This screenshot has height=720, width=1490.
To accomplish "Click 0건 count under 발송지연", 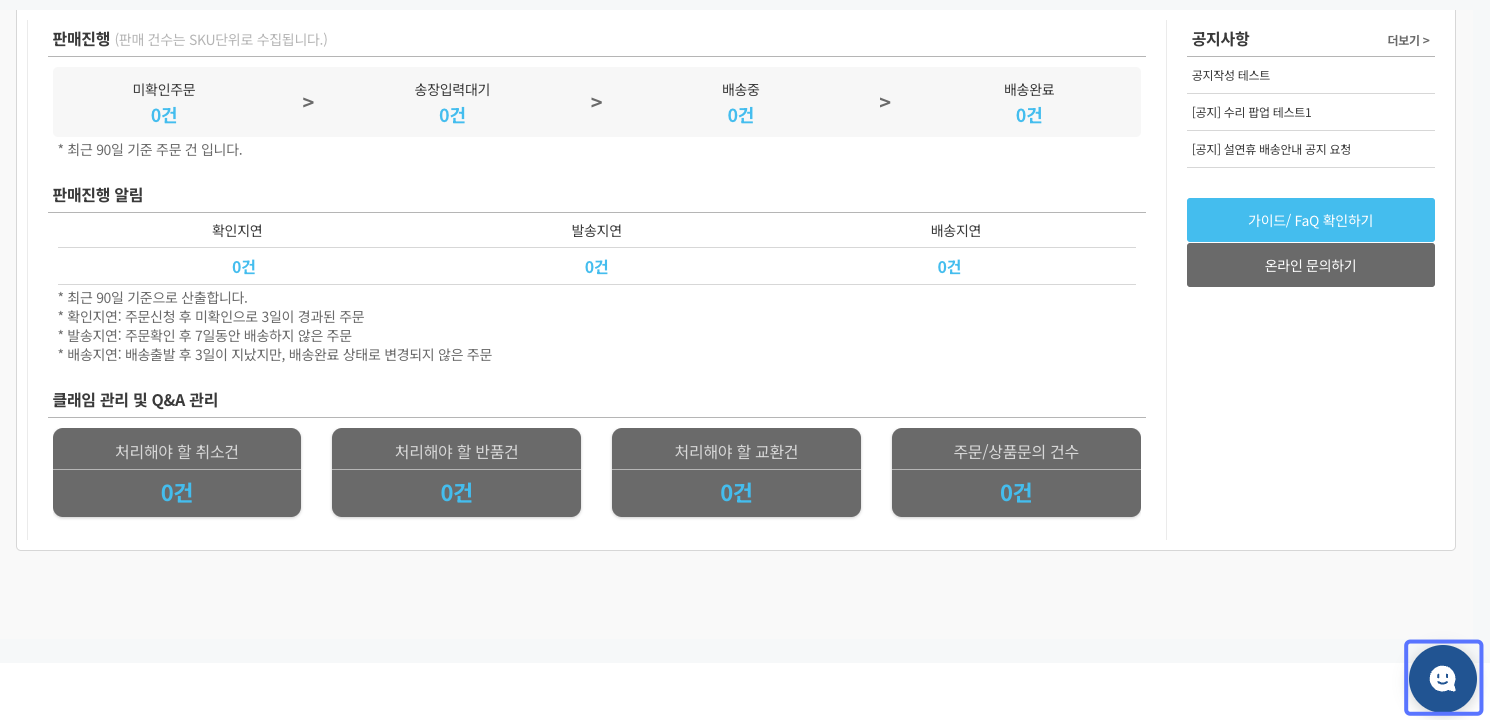I will pos(596,267).
